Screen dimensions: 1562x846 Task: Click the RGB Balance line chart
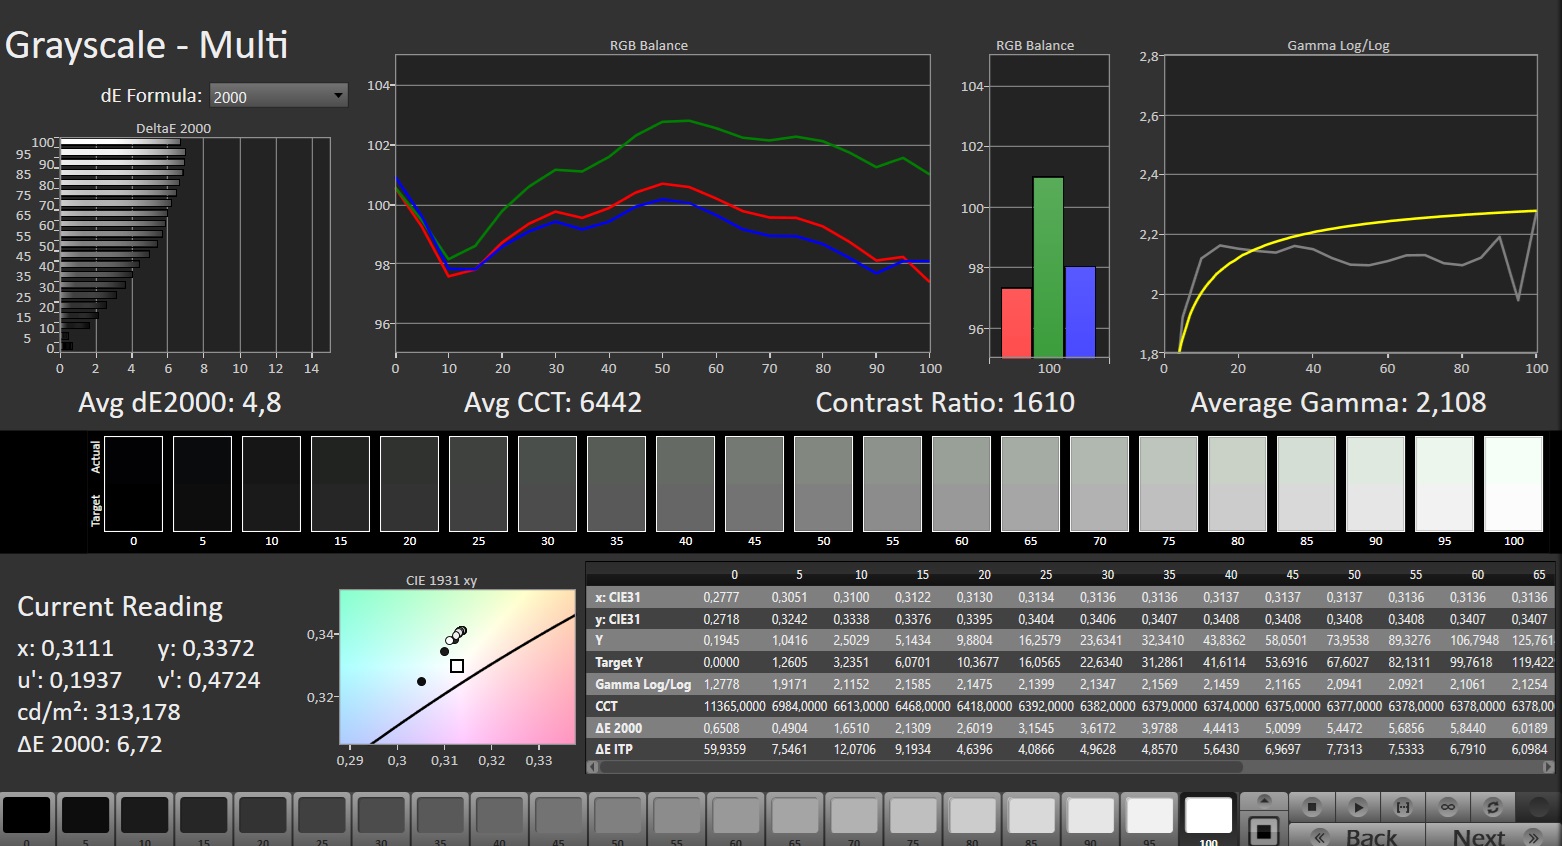click(662, 204)
